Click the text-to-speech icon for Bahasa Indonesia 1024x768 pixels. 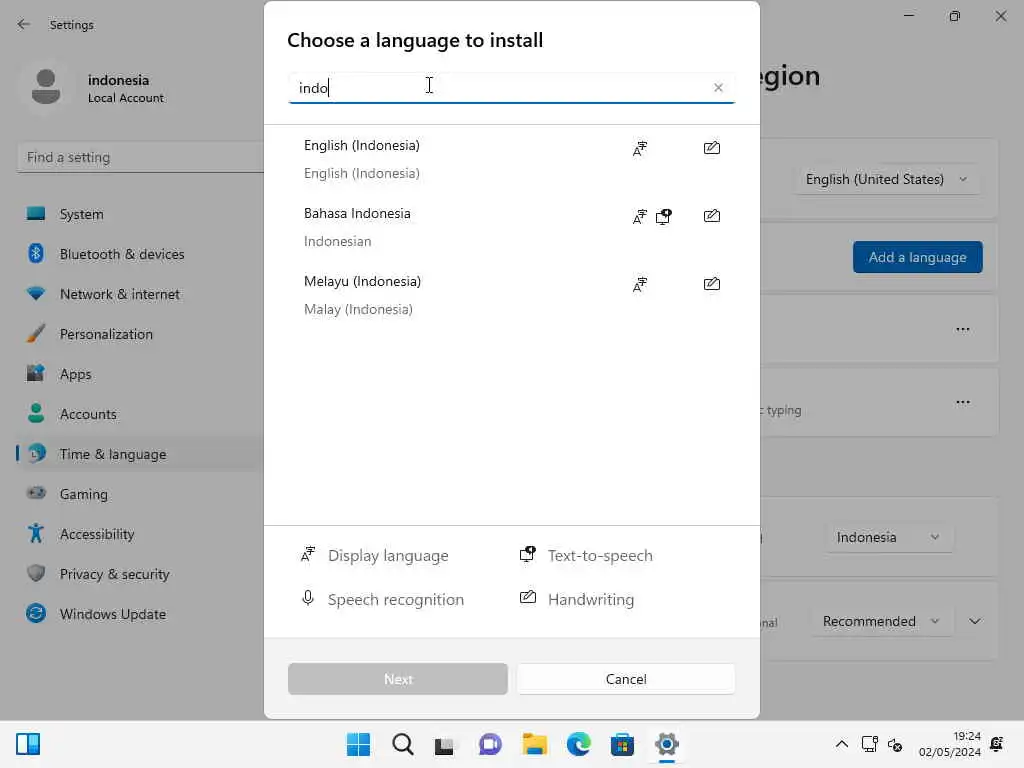point(664,216)
